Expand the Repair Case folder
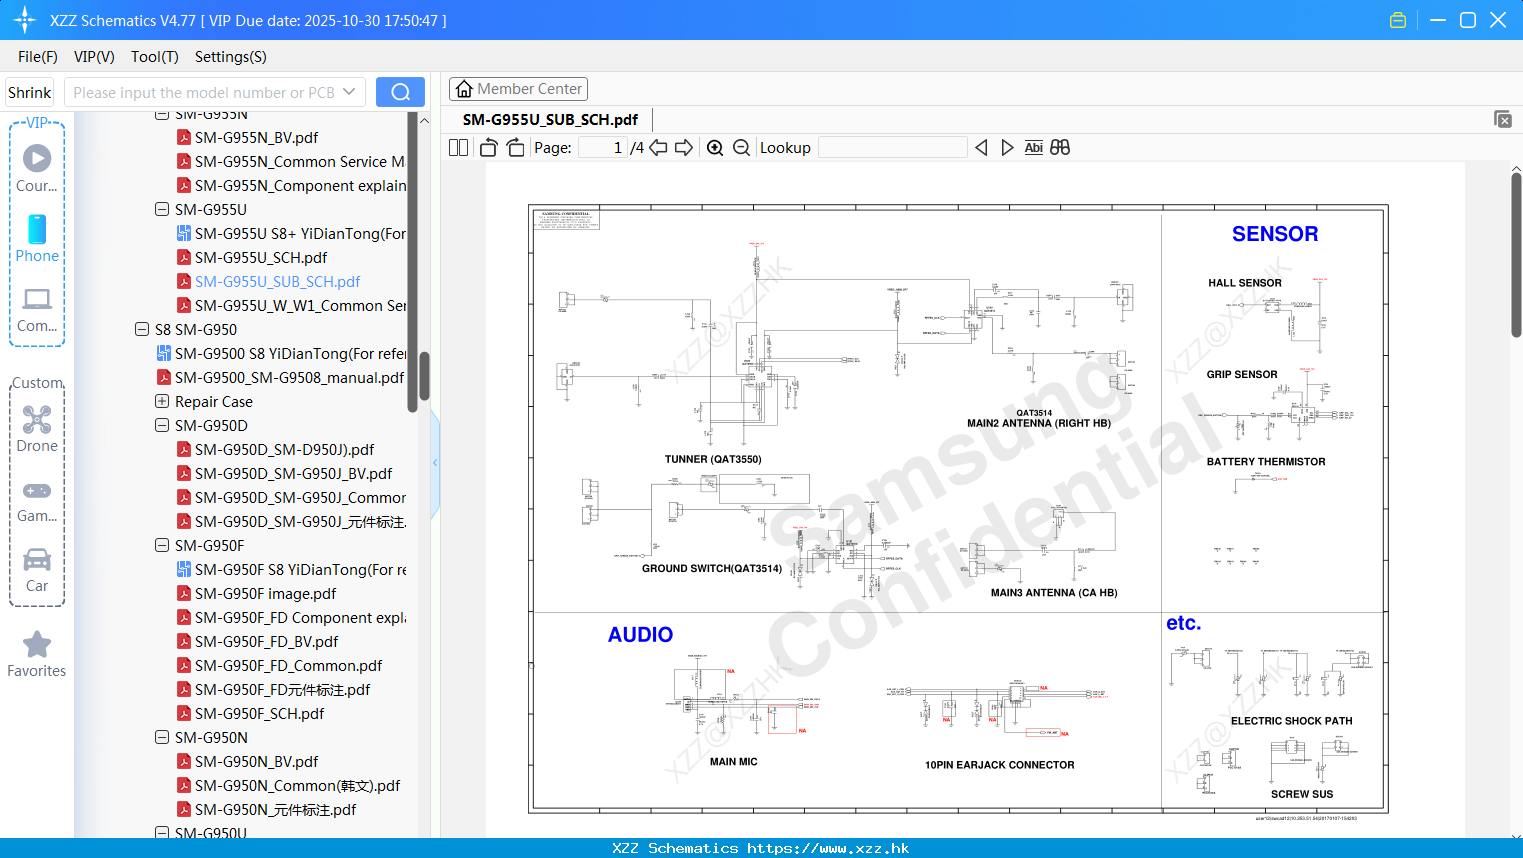Viewport: 1523px width, 858px height. pos(162,401)
